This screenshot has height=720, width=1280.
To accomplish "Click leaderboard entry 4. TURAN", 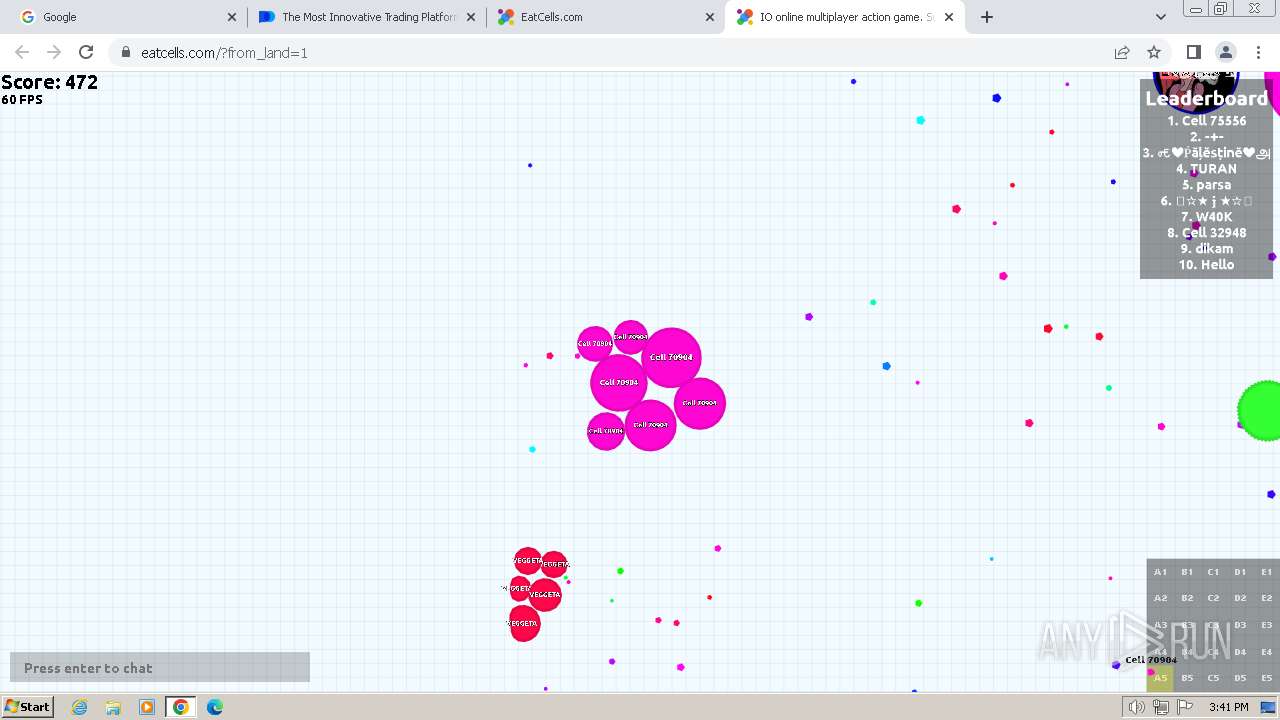I will [1206, 169].
